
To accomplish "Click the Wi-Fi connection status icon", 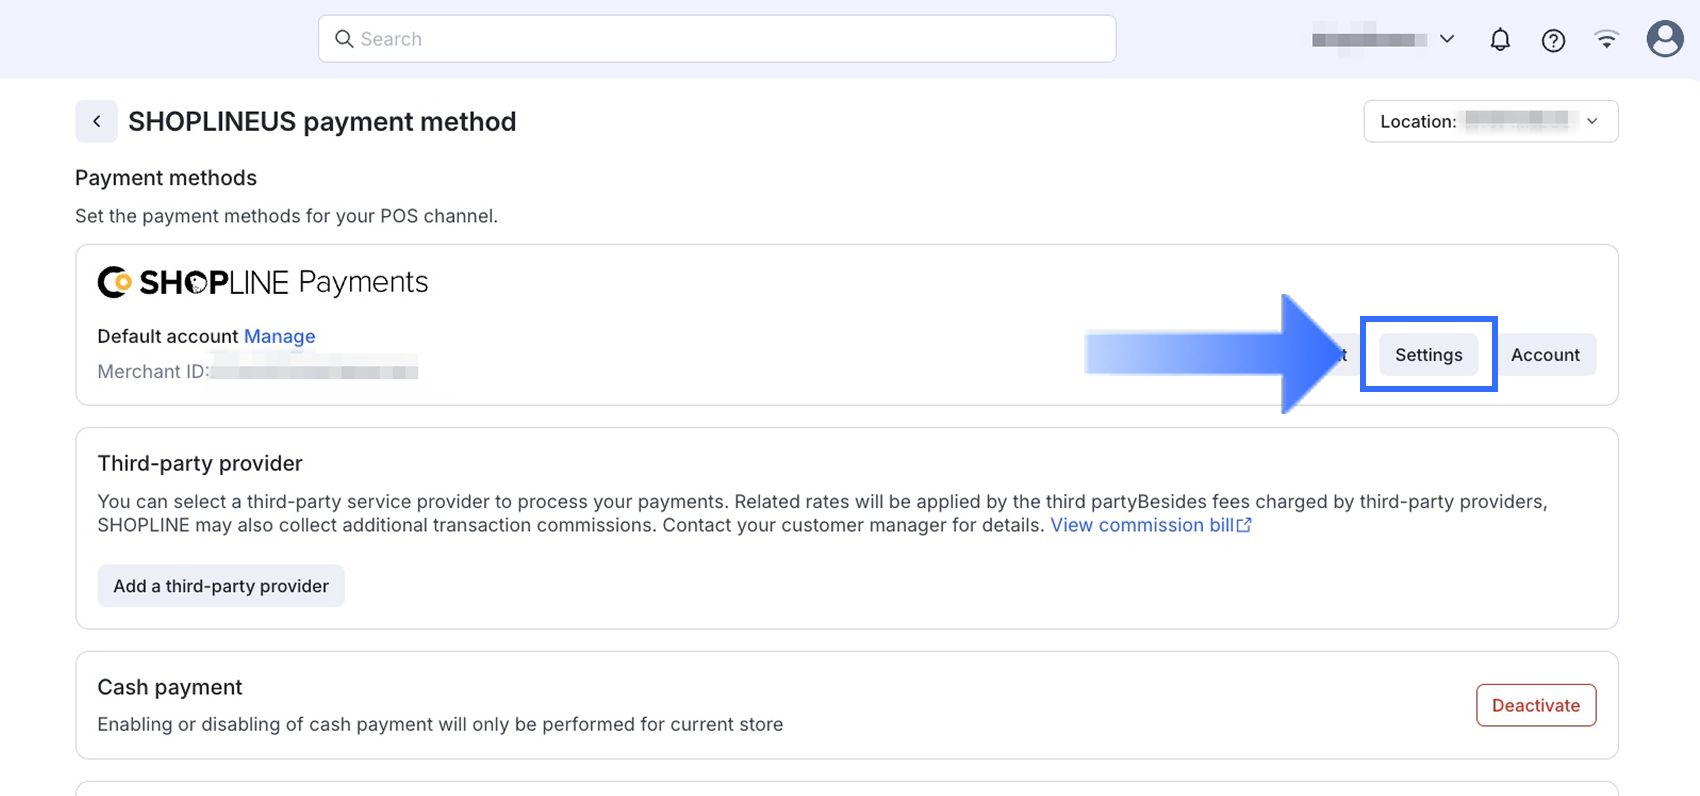I will click(1606, 40).
